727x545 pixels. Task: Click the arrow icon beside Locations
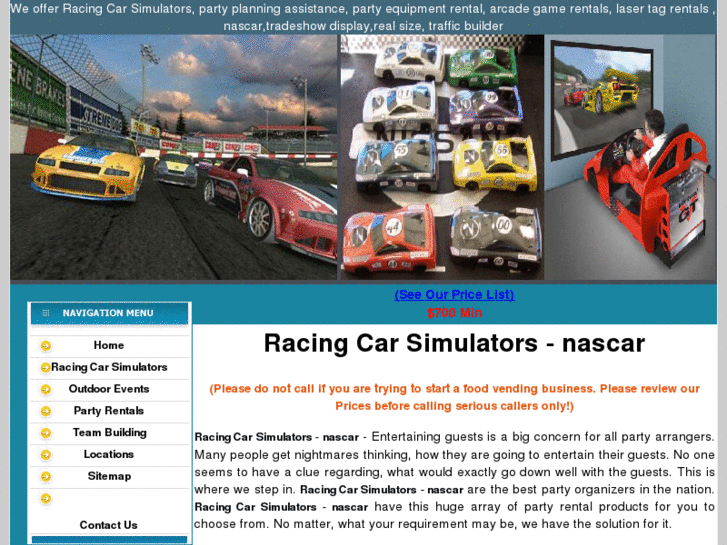[x=45, y=455]
